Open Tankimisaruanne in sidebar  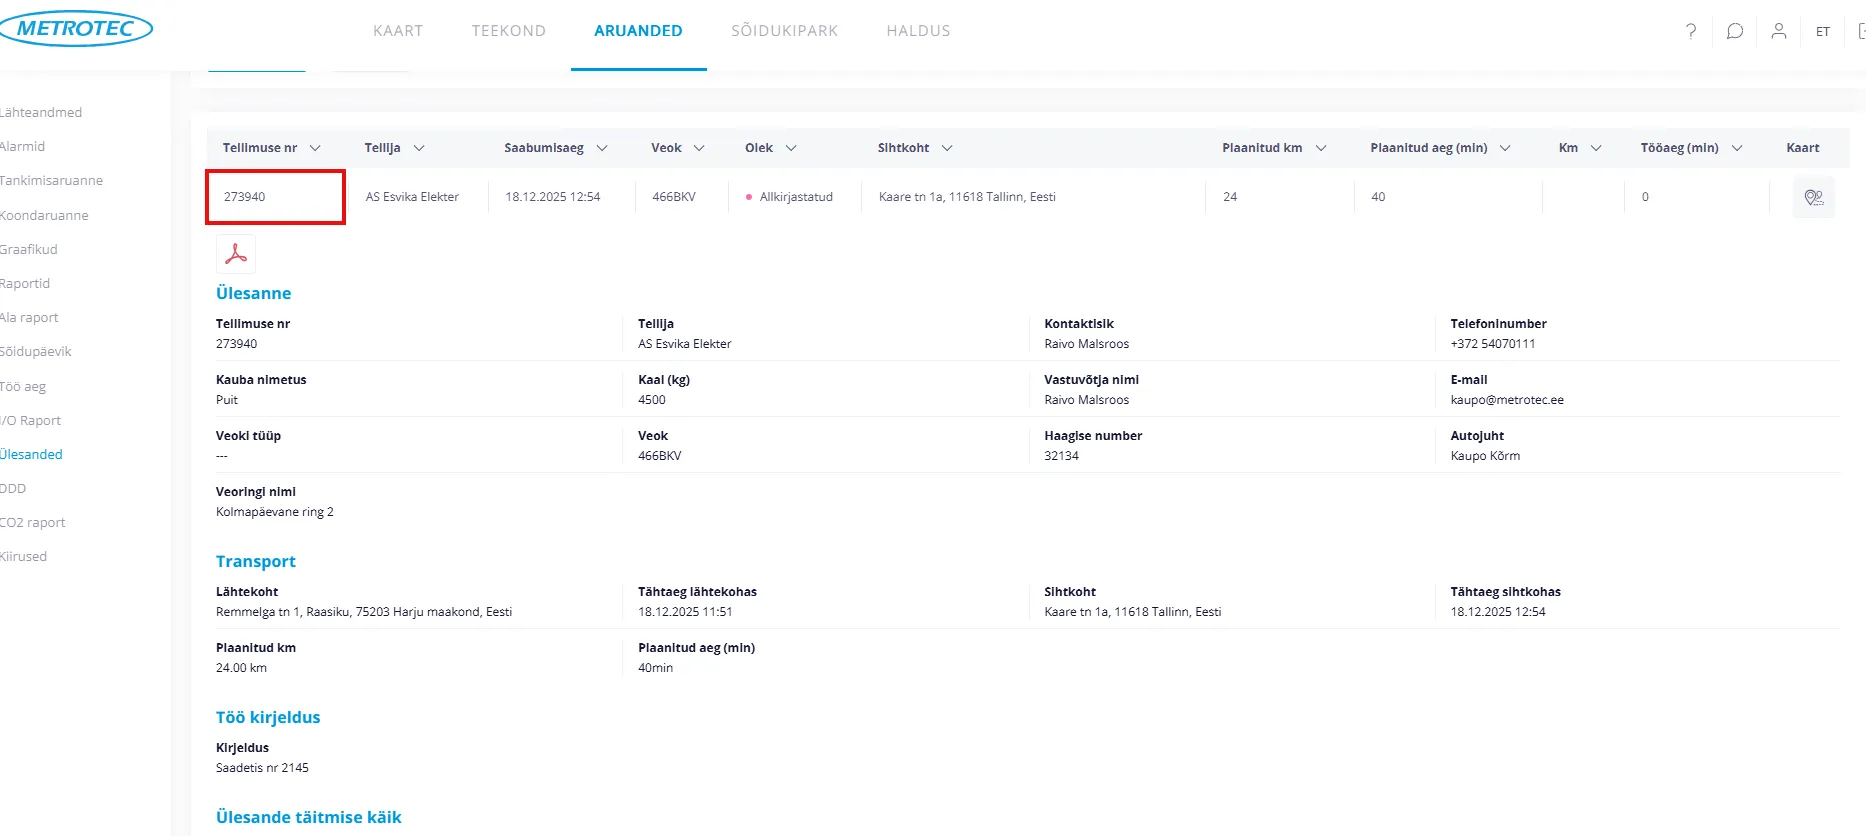coord(51,181)
